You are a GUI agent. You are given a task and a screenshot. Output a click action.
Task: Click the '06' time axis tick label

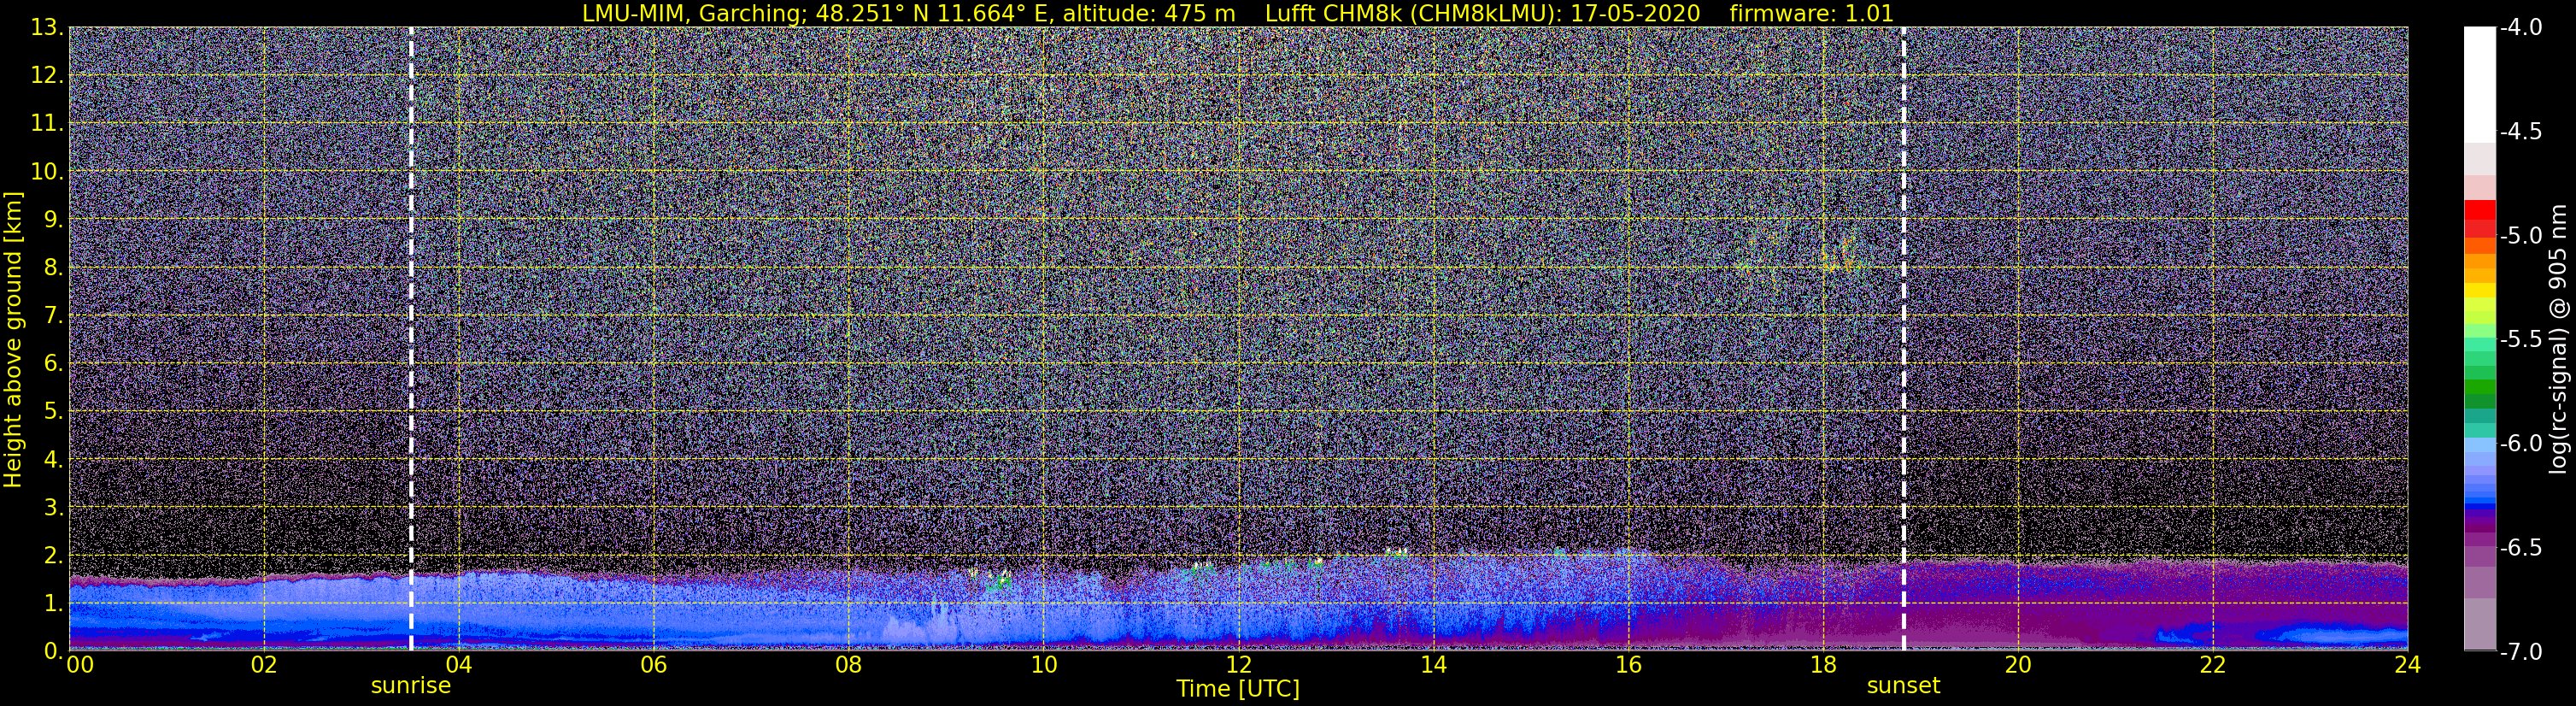pos(653,665)
